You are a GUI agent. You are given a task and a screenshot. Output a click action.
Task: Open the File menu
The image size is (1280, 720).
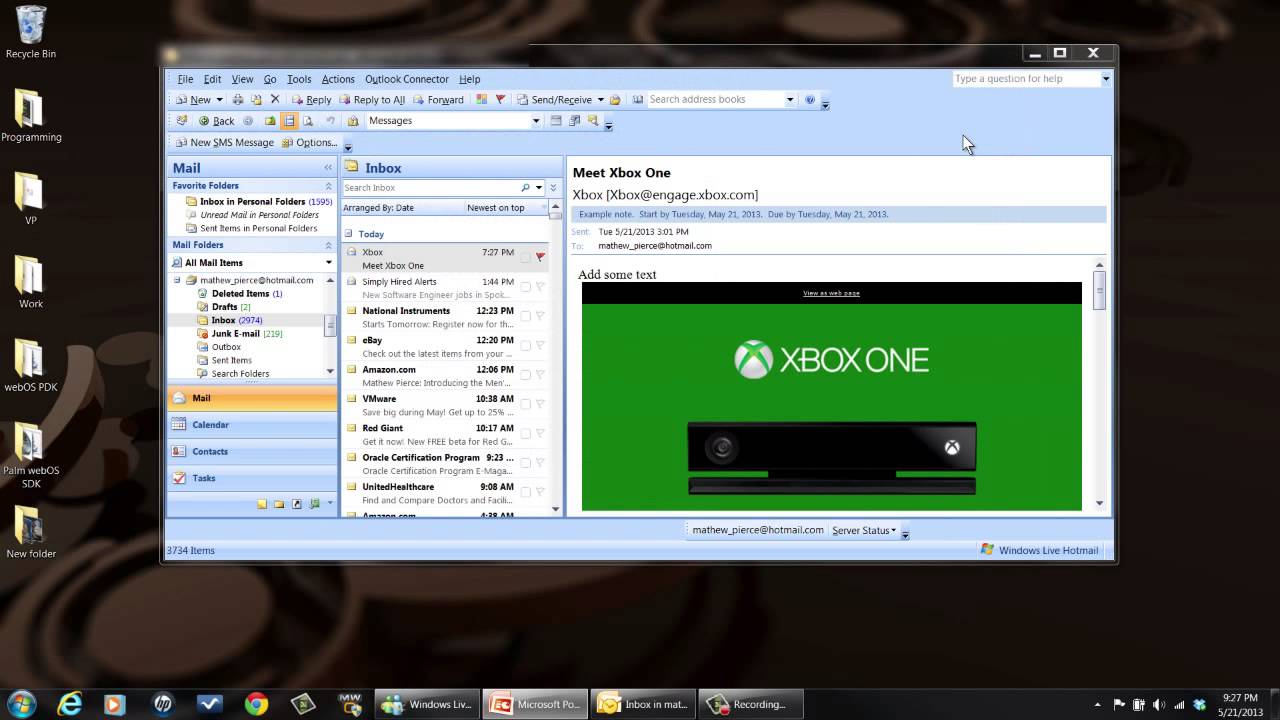pos(185,79)
